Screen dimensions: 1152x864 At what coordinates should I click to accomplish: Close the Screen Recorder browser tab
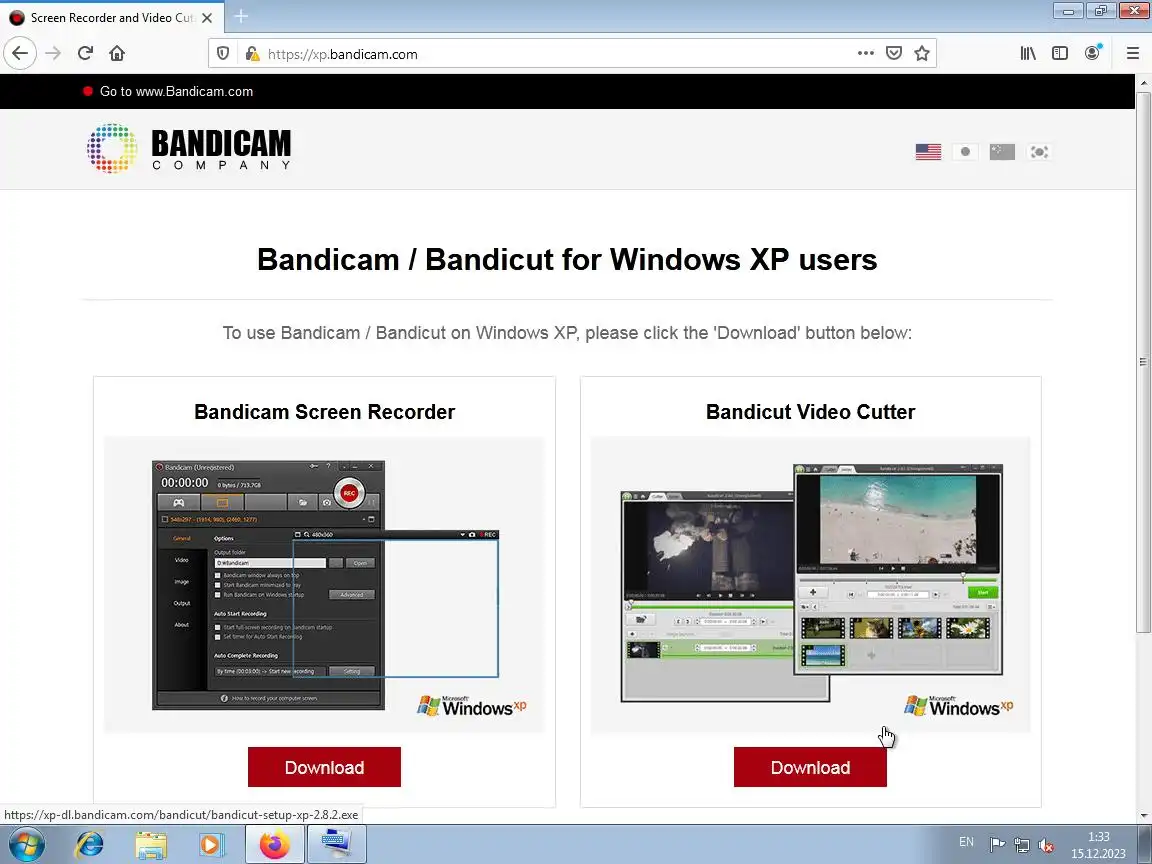207,18
